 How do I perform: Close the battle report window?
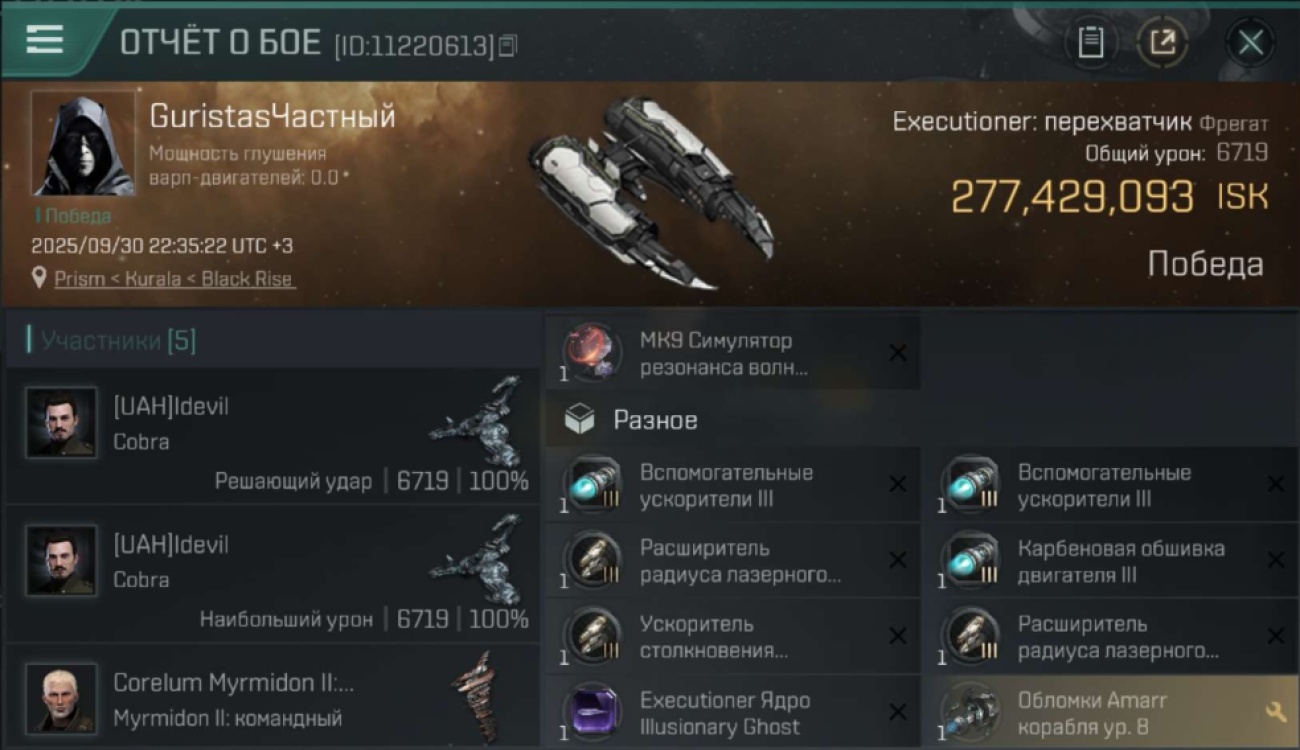point(1250,43)
